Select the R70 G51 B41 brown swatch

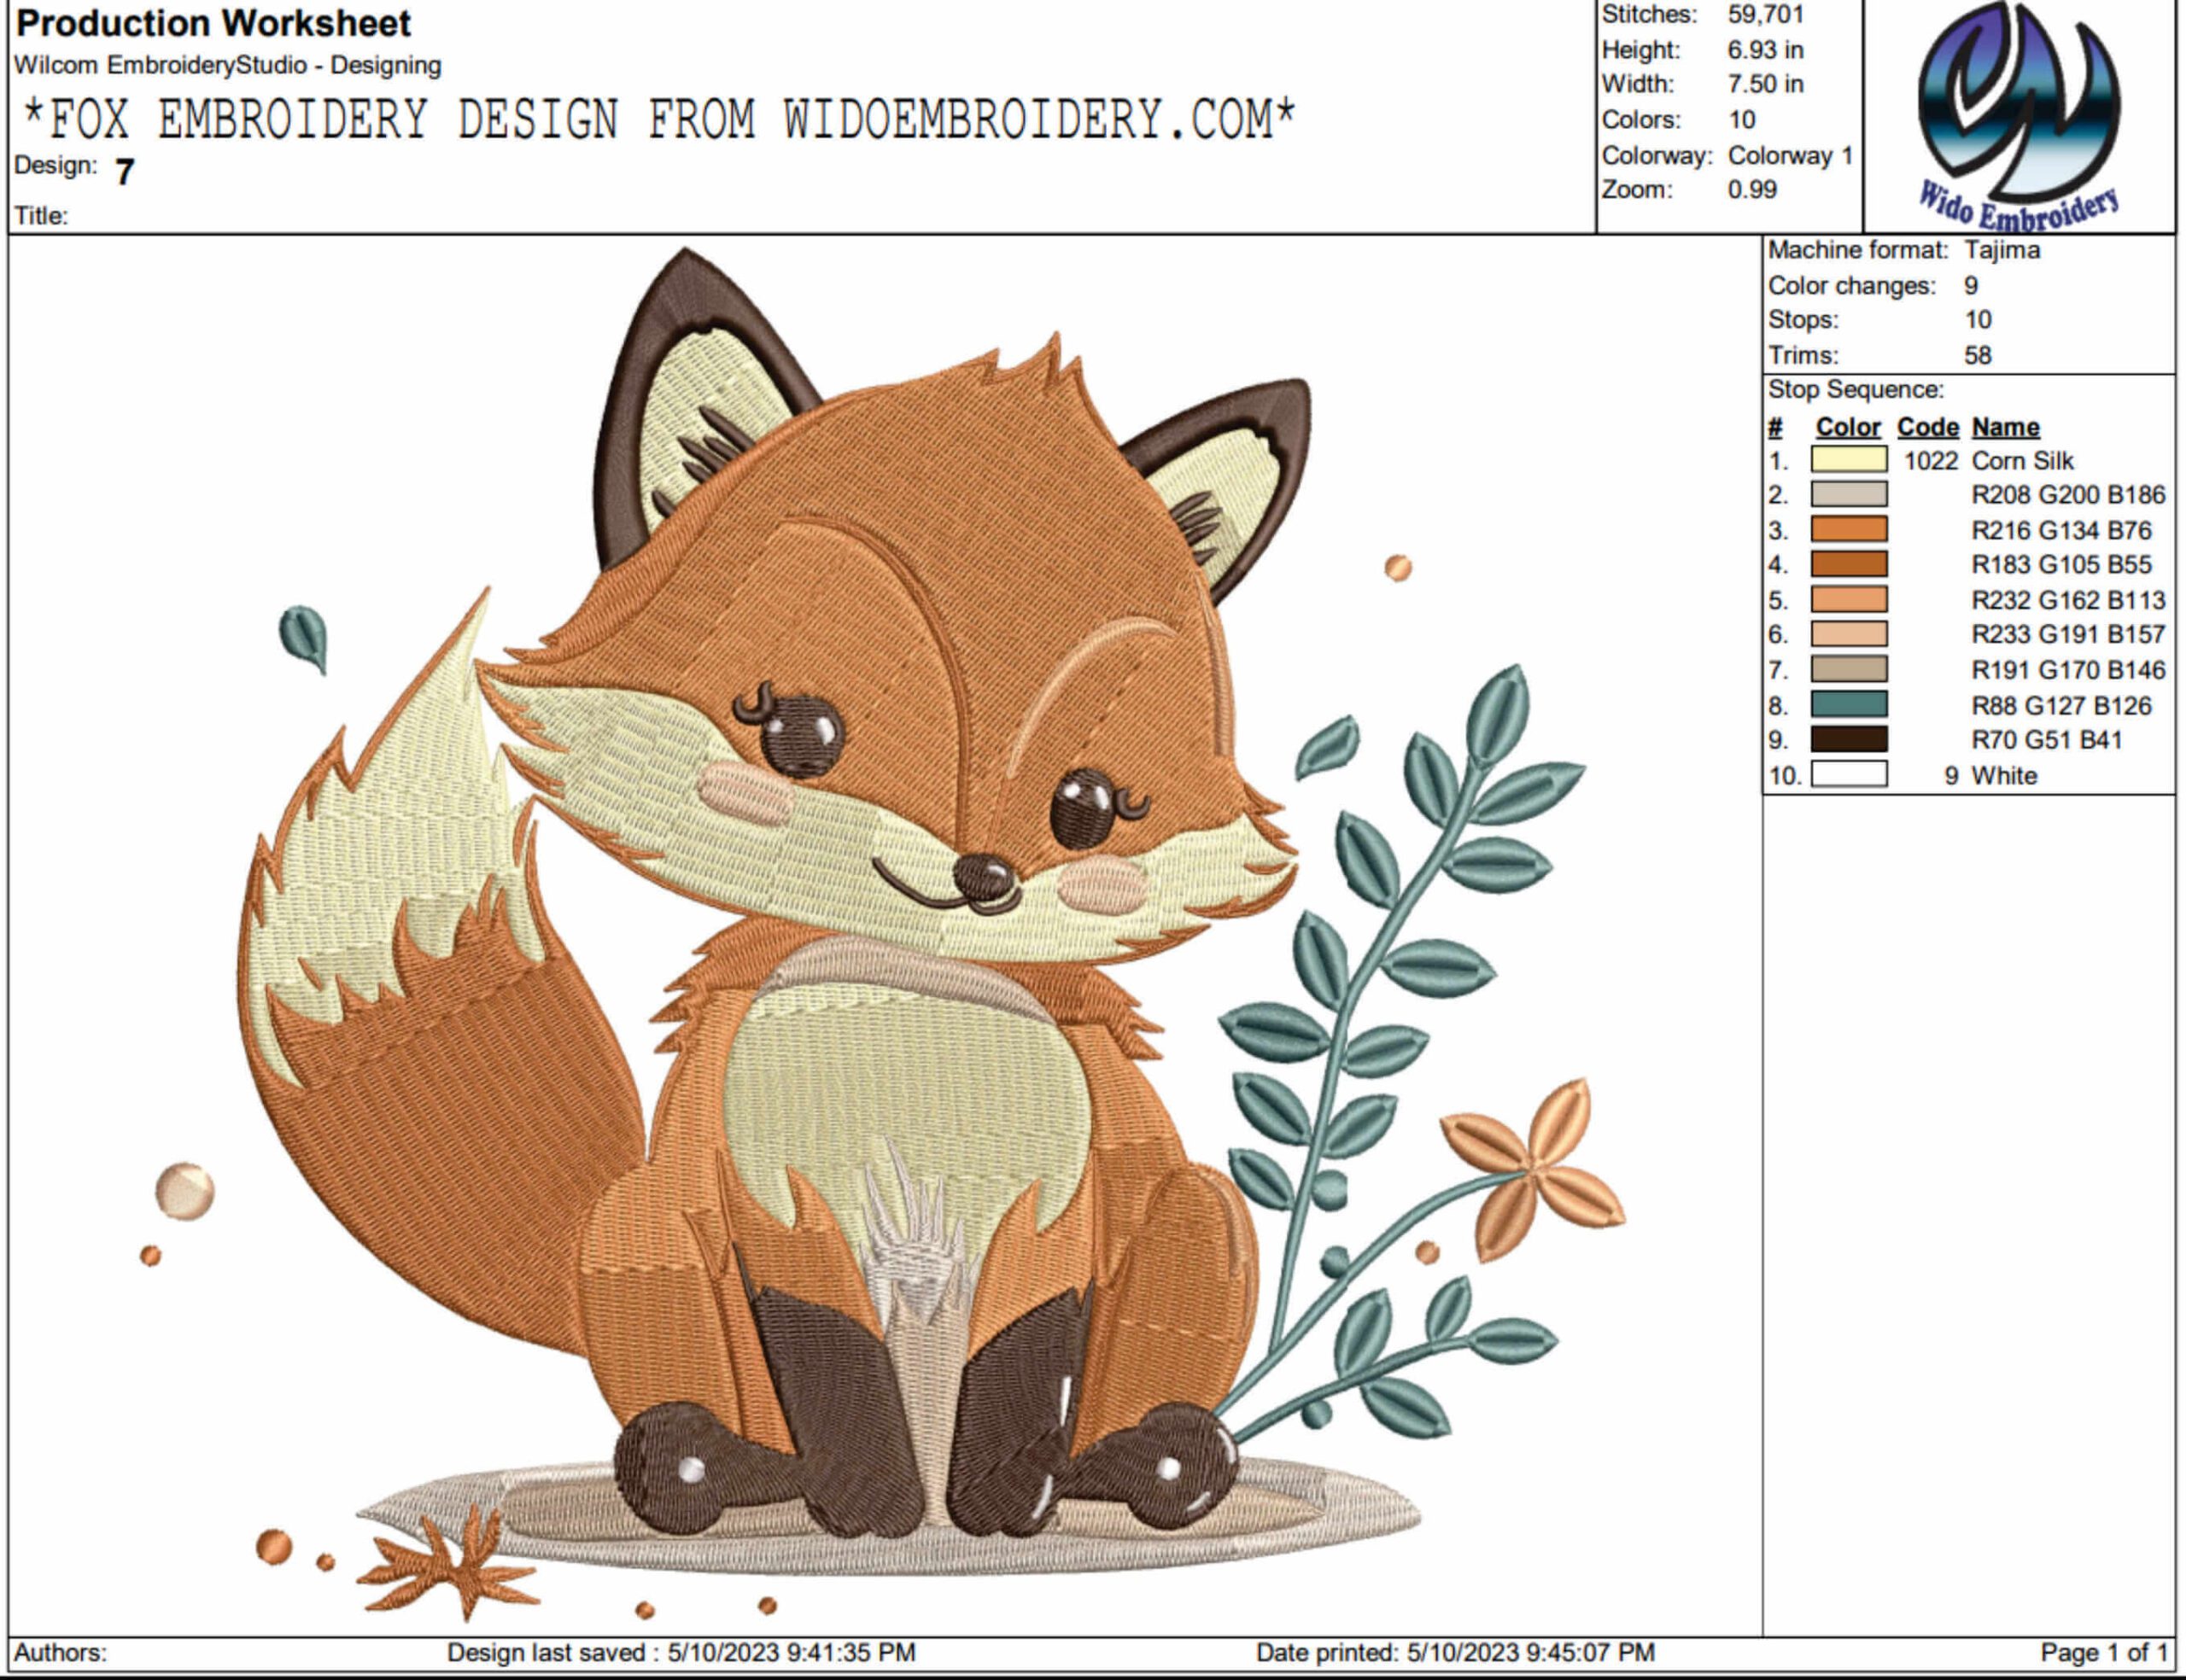(x=1848, y=739)
